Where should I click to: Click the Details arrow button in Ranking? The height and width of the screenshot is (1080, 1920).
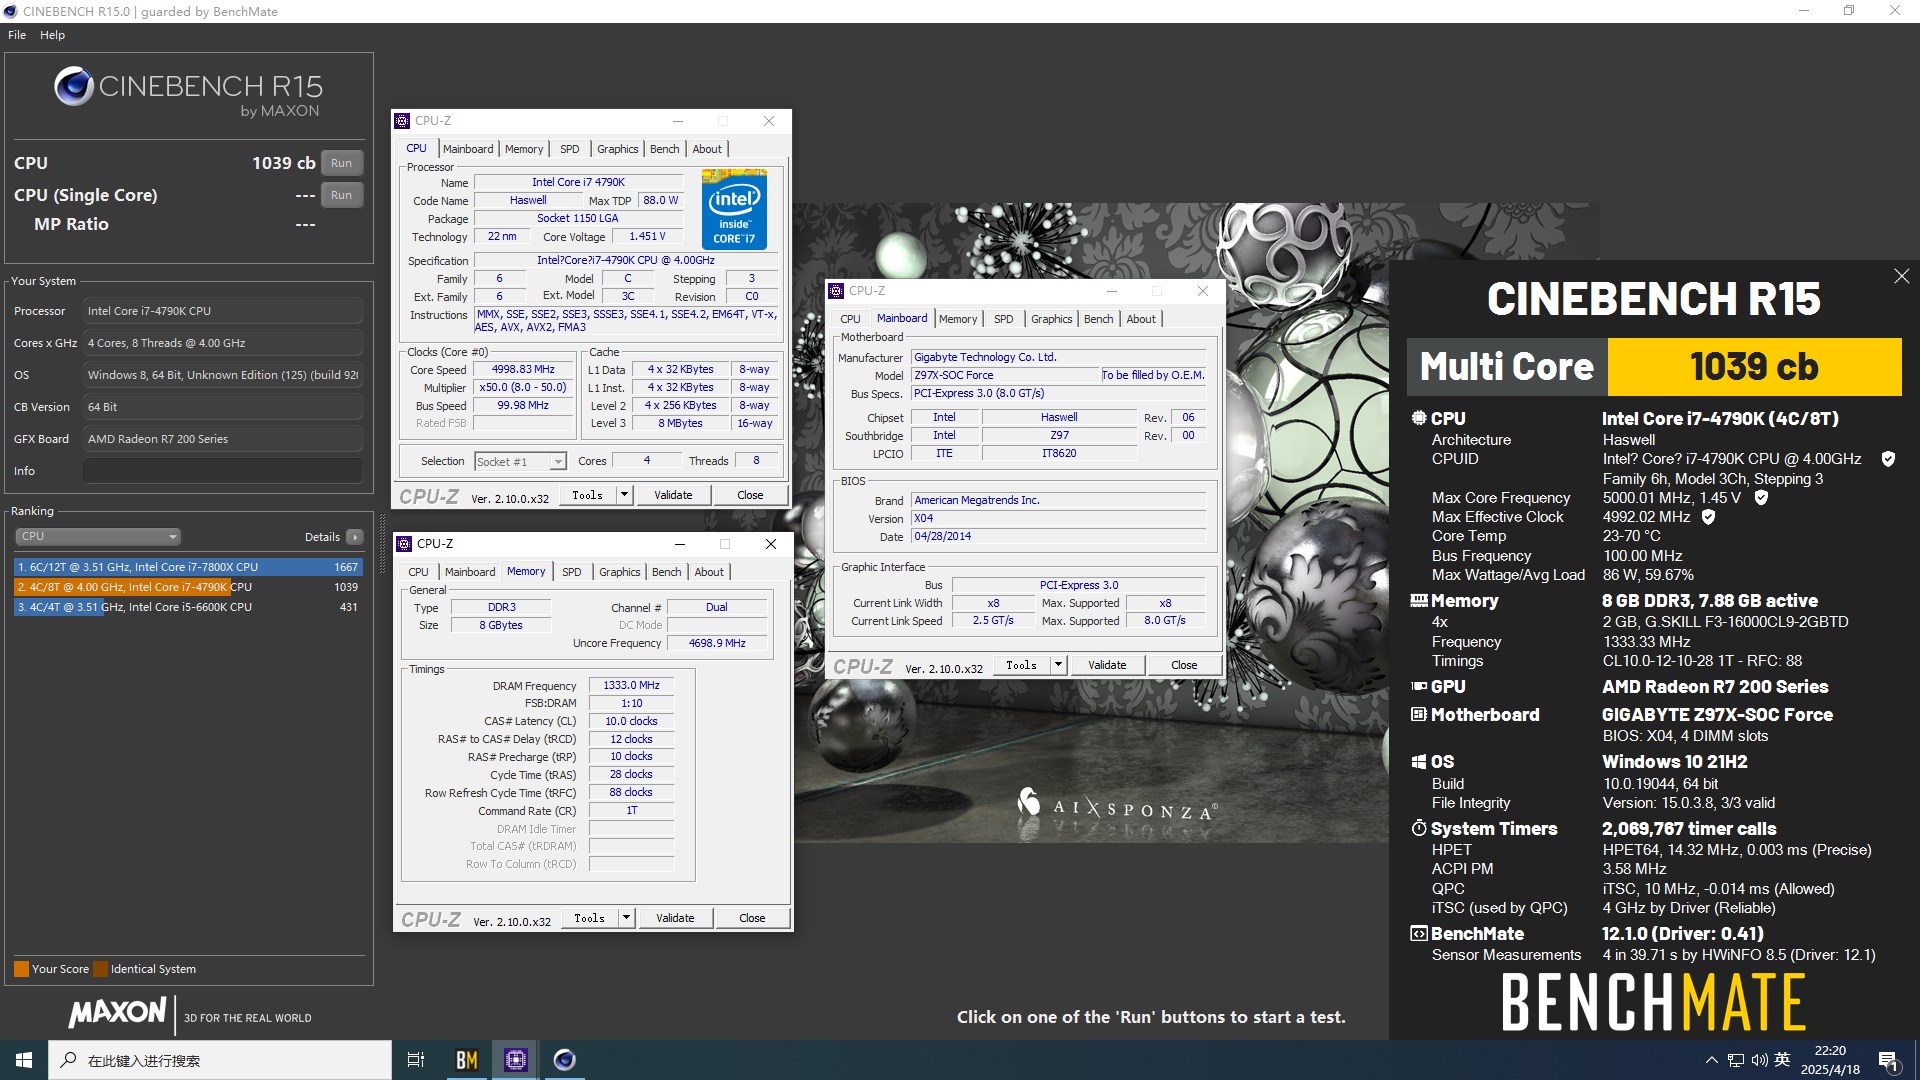pyautogui.click(x=354, y=537)
